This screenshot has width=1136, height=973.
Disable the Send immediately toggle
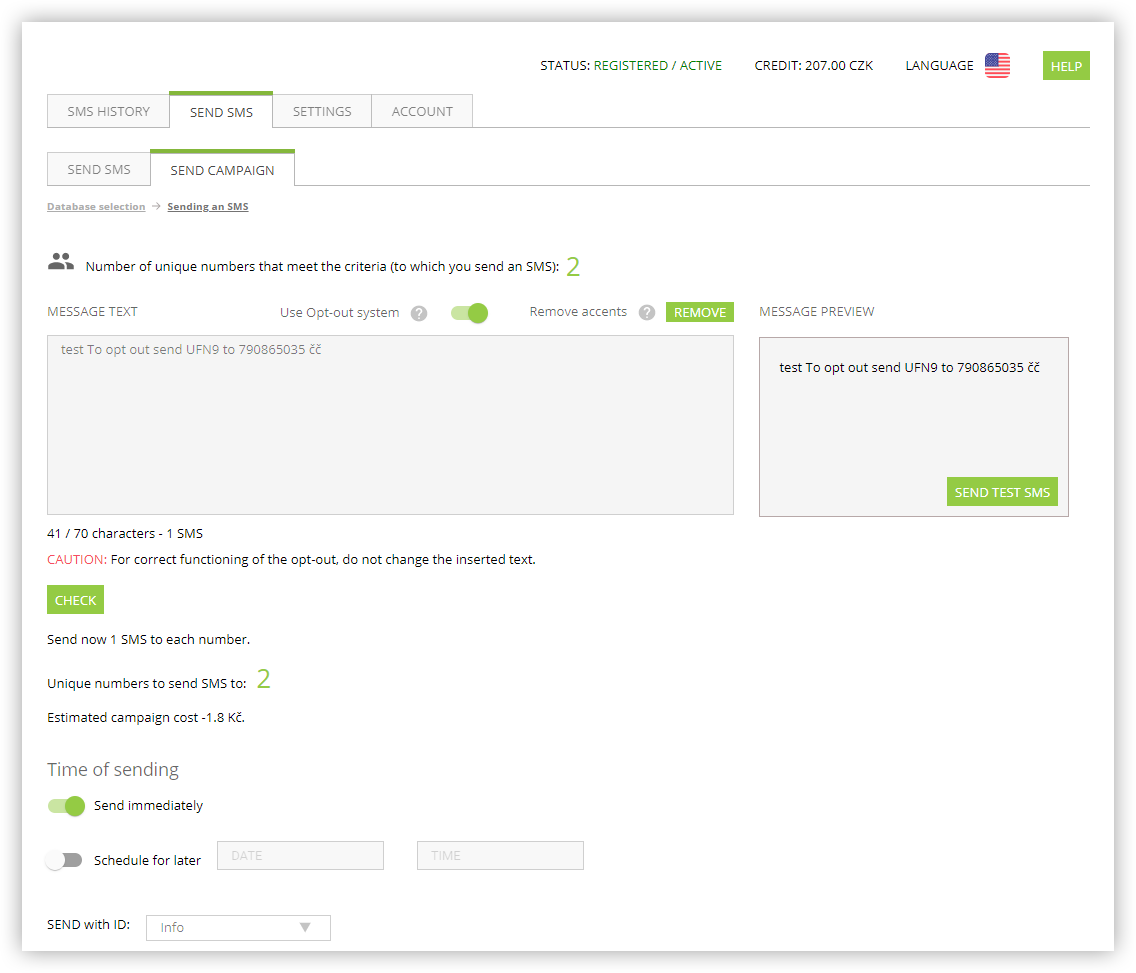point(66,806)
